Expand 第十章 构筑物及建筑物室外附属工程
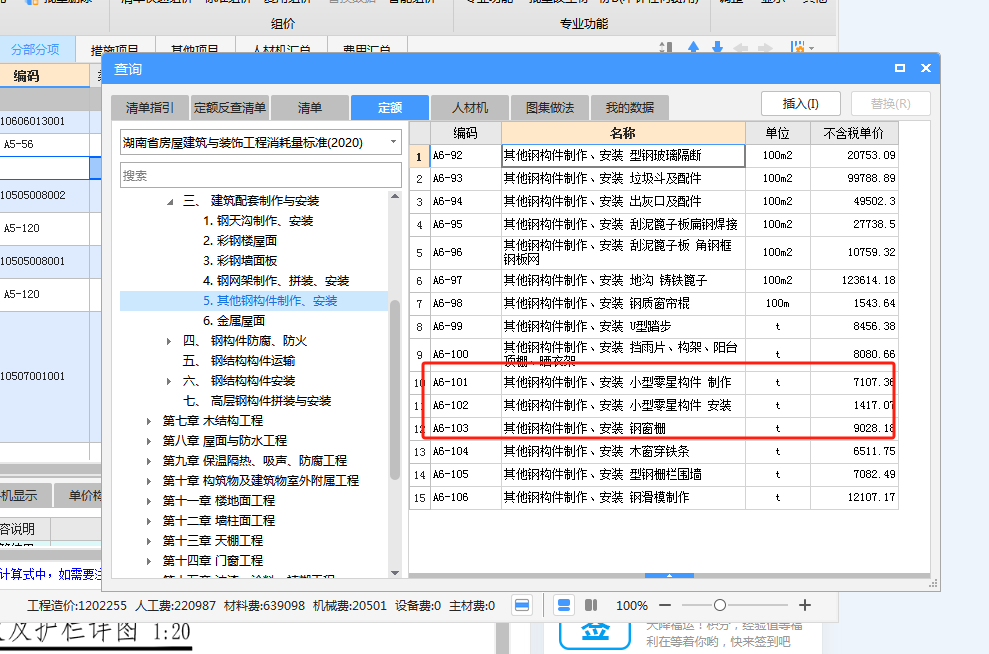 point(148,481)
